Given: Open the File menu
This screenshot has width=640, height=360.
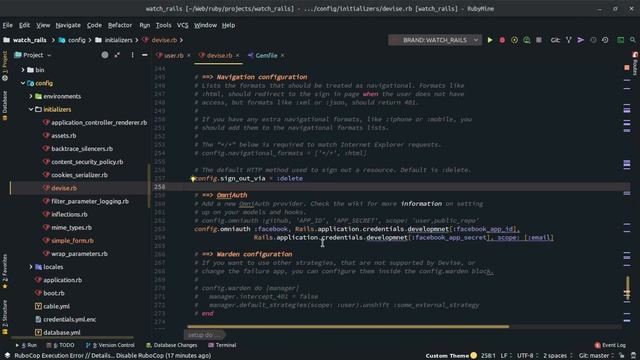Looking at the screenshot, I should click(7, 25).
